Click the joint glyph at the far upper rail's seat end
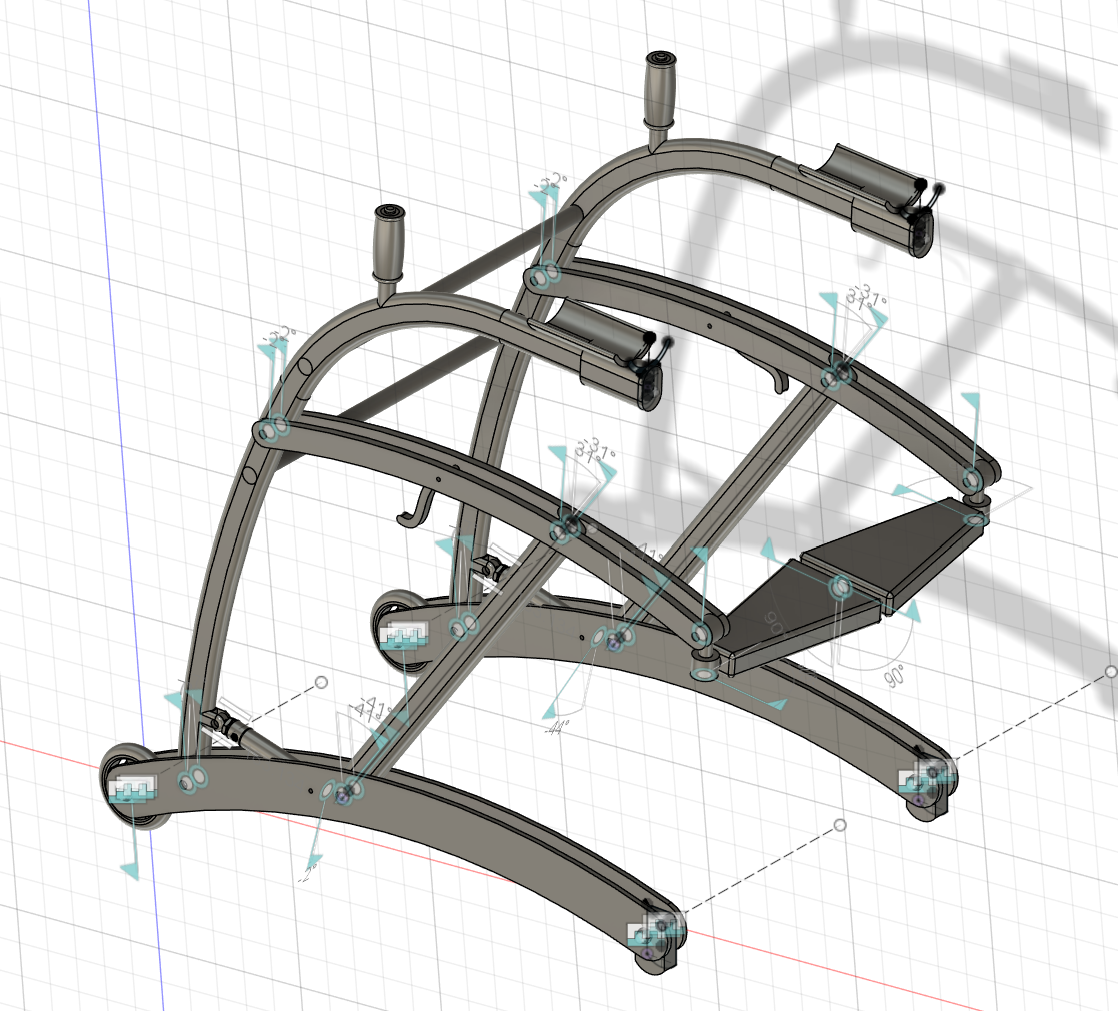 (x=971, y=478)
